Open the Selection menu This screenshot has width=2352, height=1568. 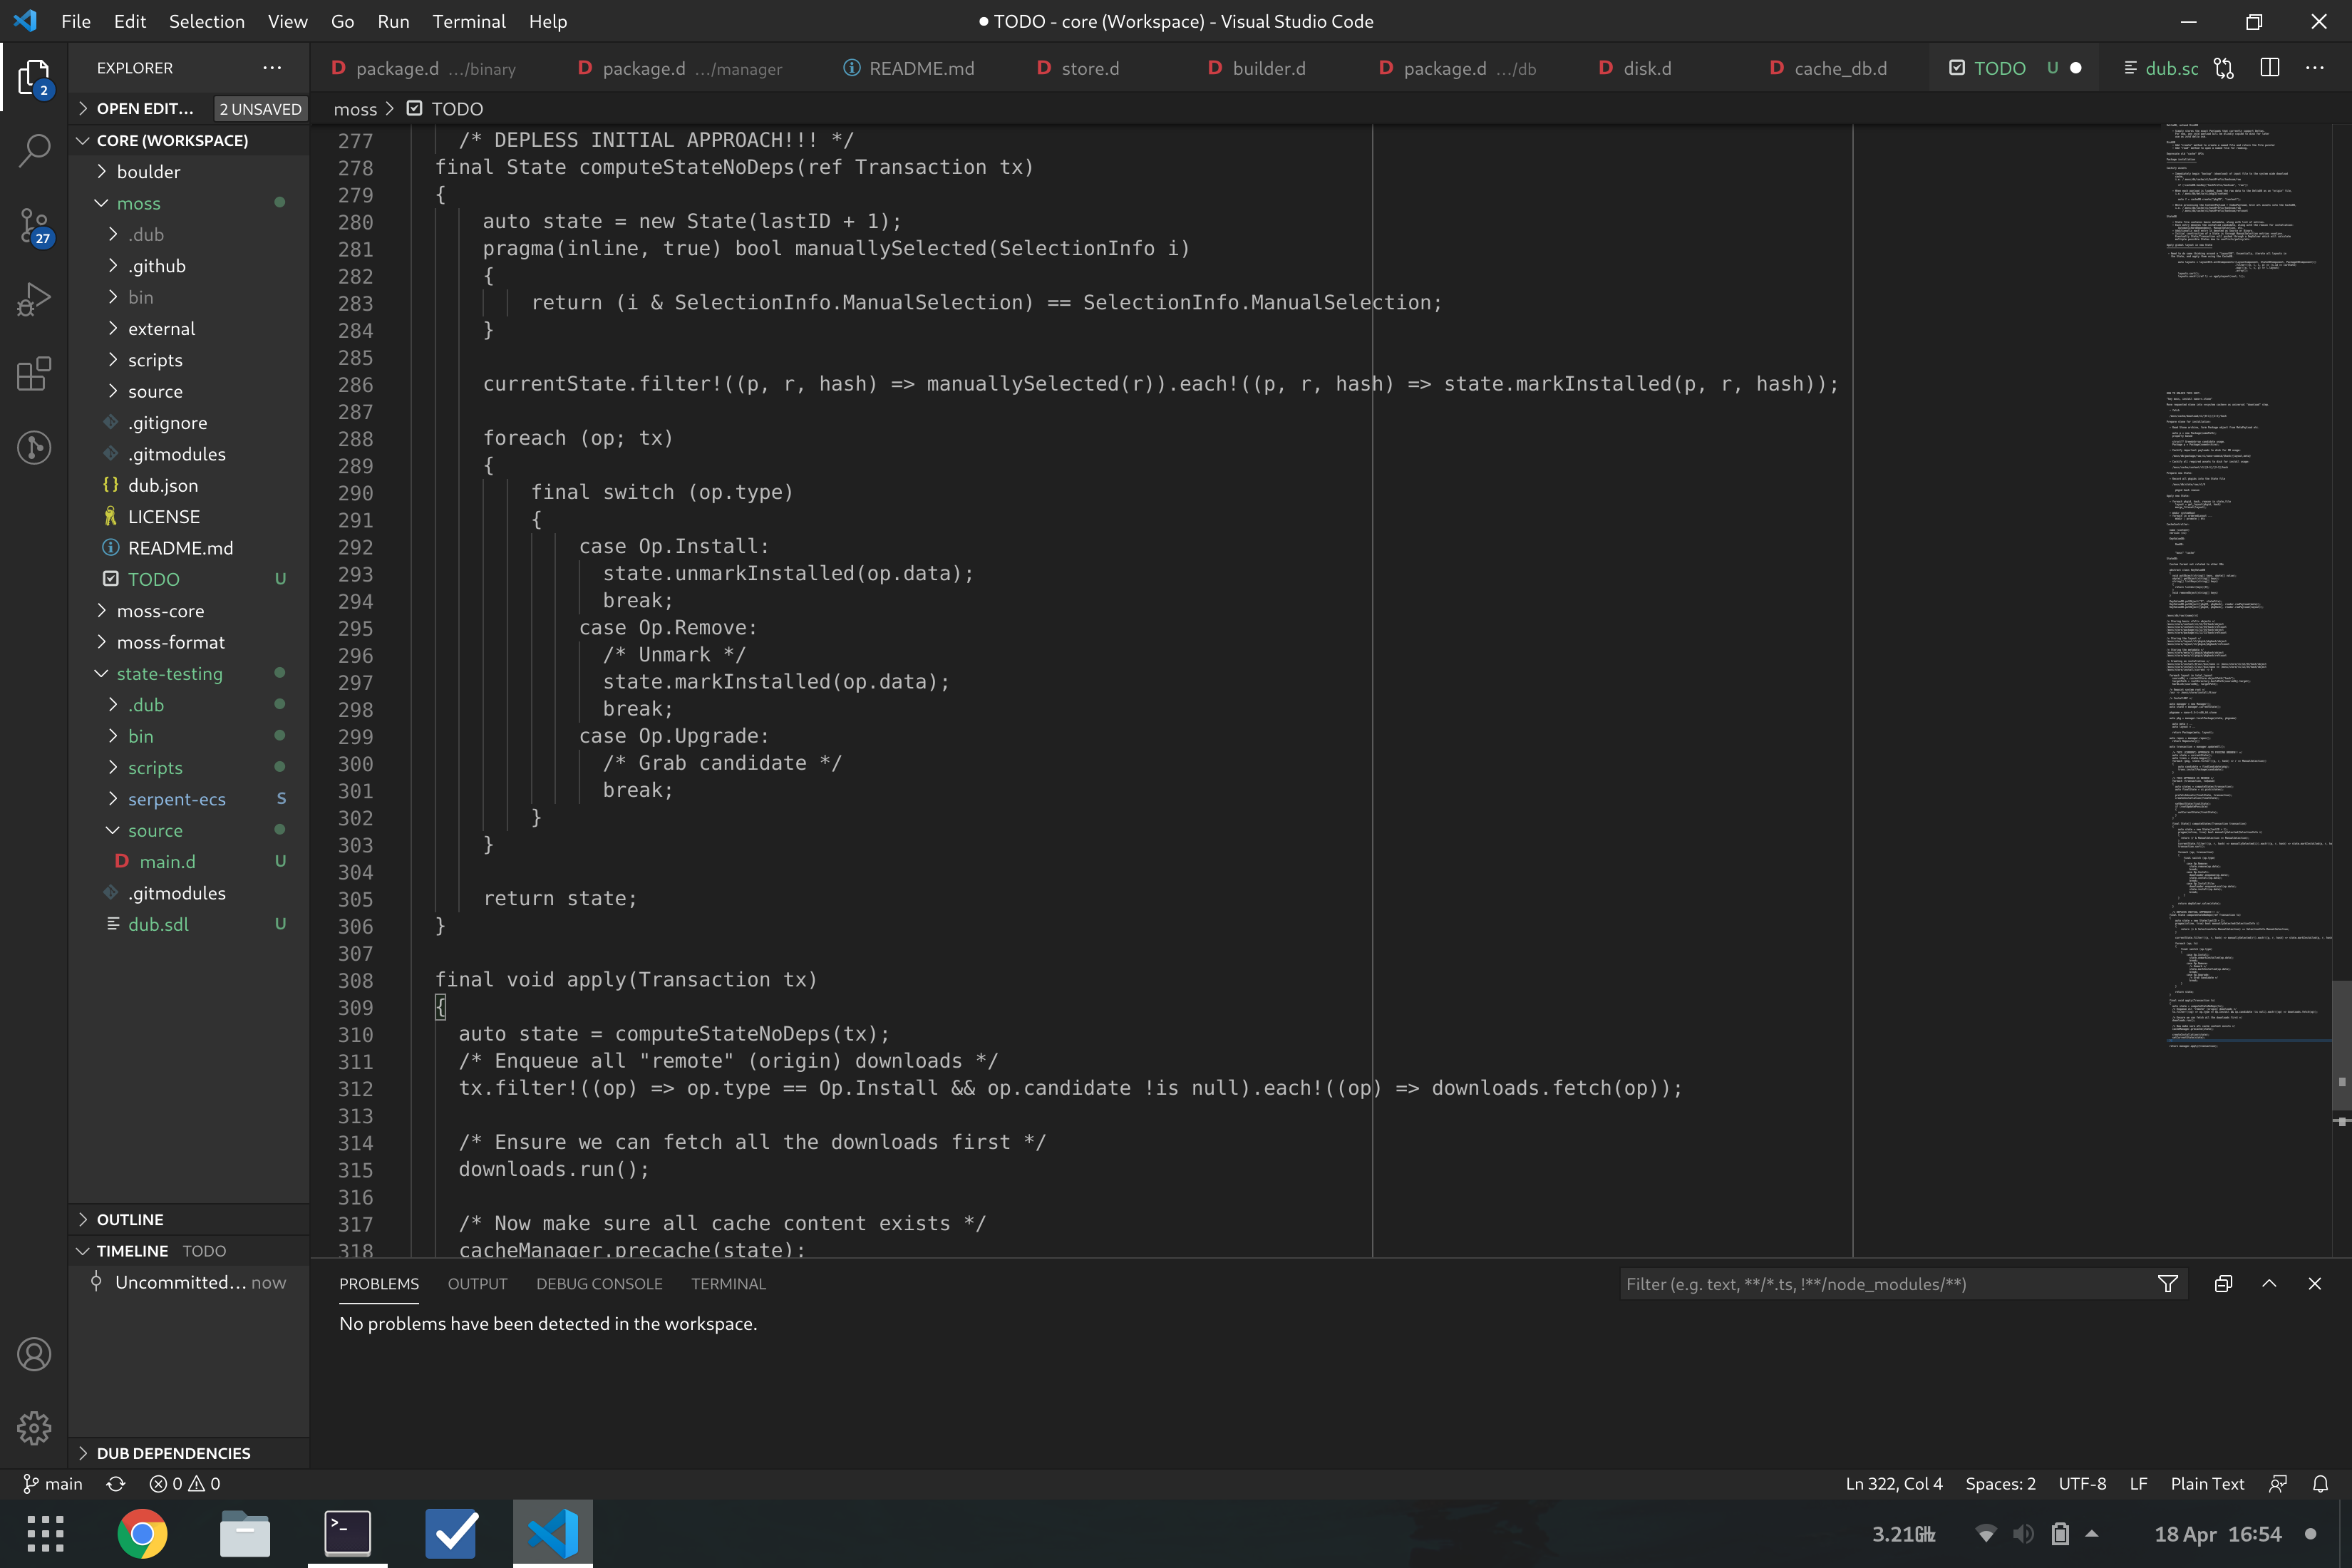[x=207, y=21]
